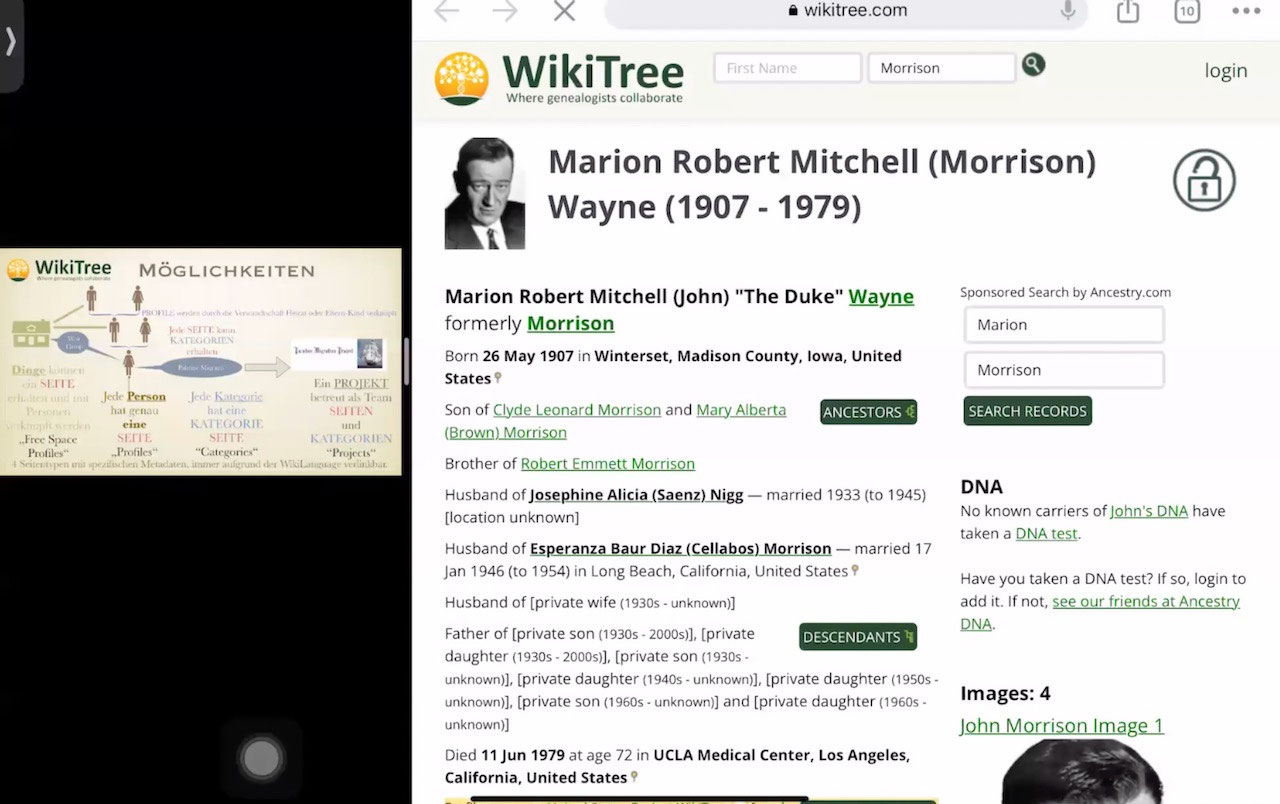Click the First Name search field
This screenshot has width=1280, height=804.
tap(787, 68)
